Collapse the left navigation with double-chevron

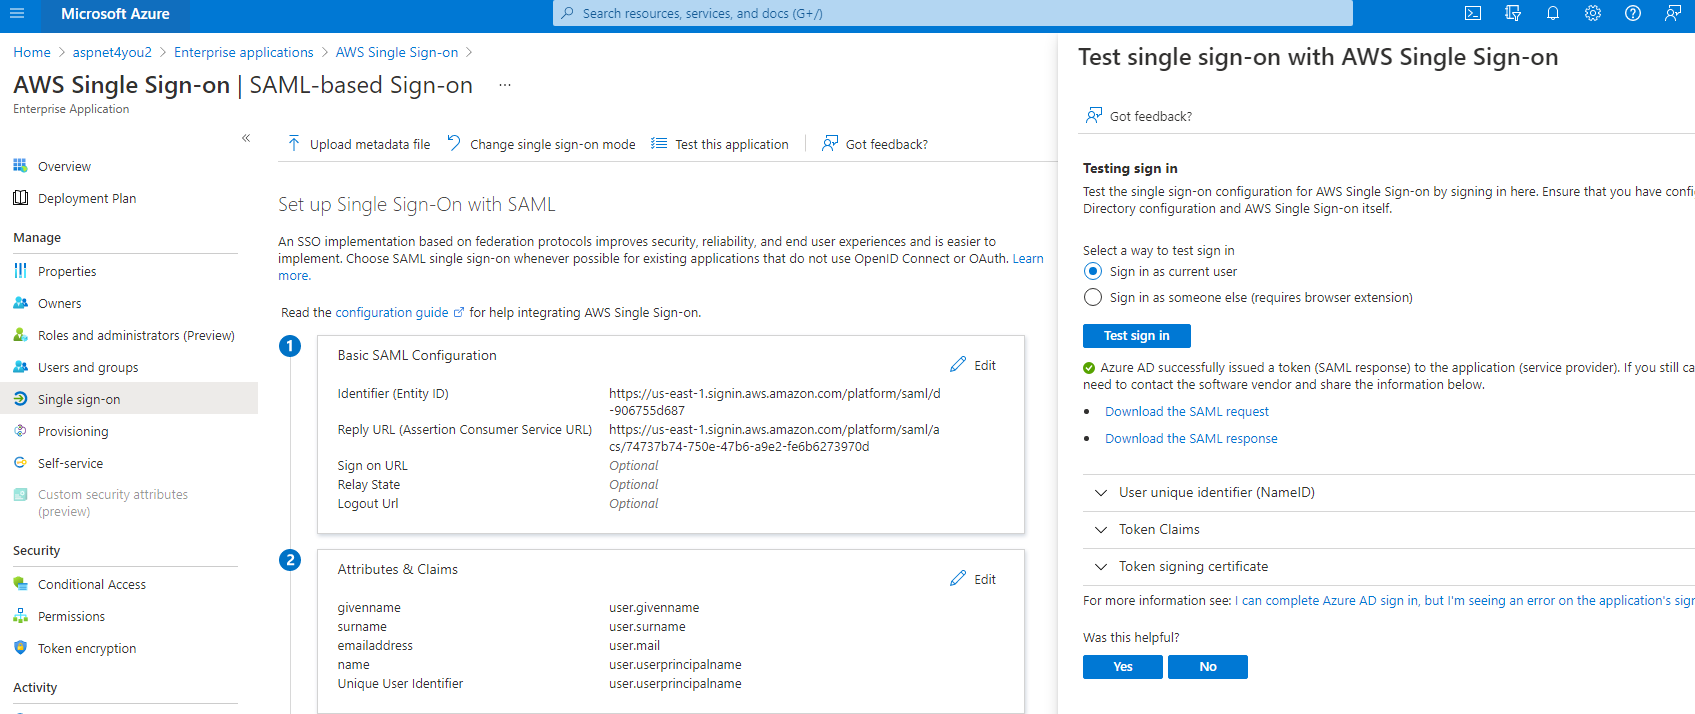pos(246,138)
